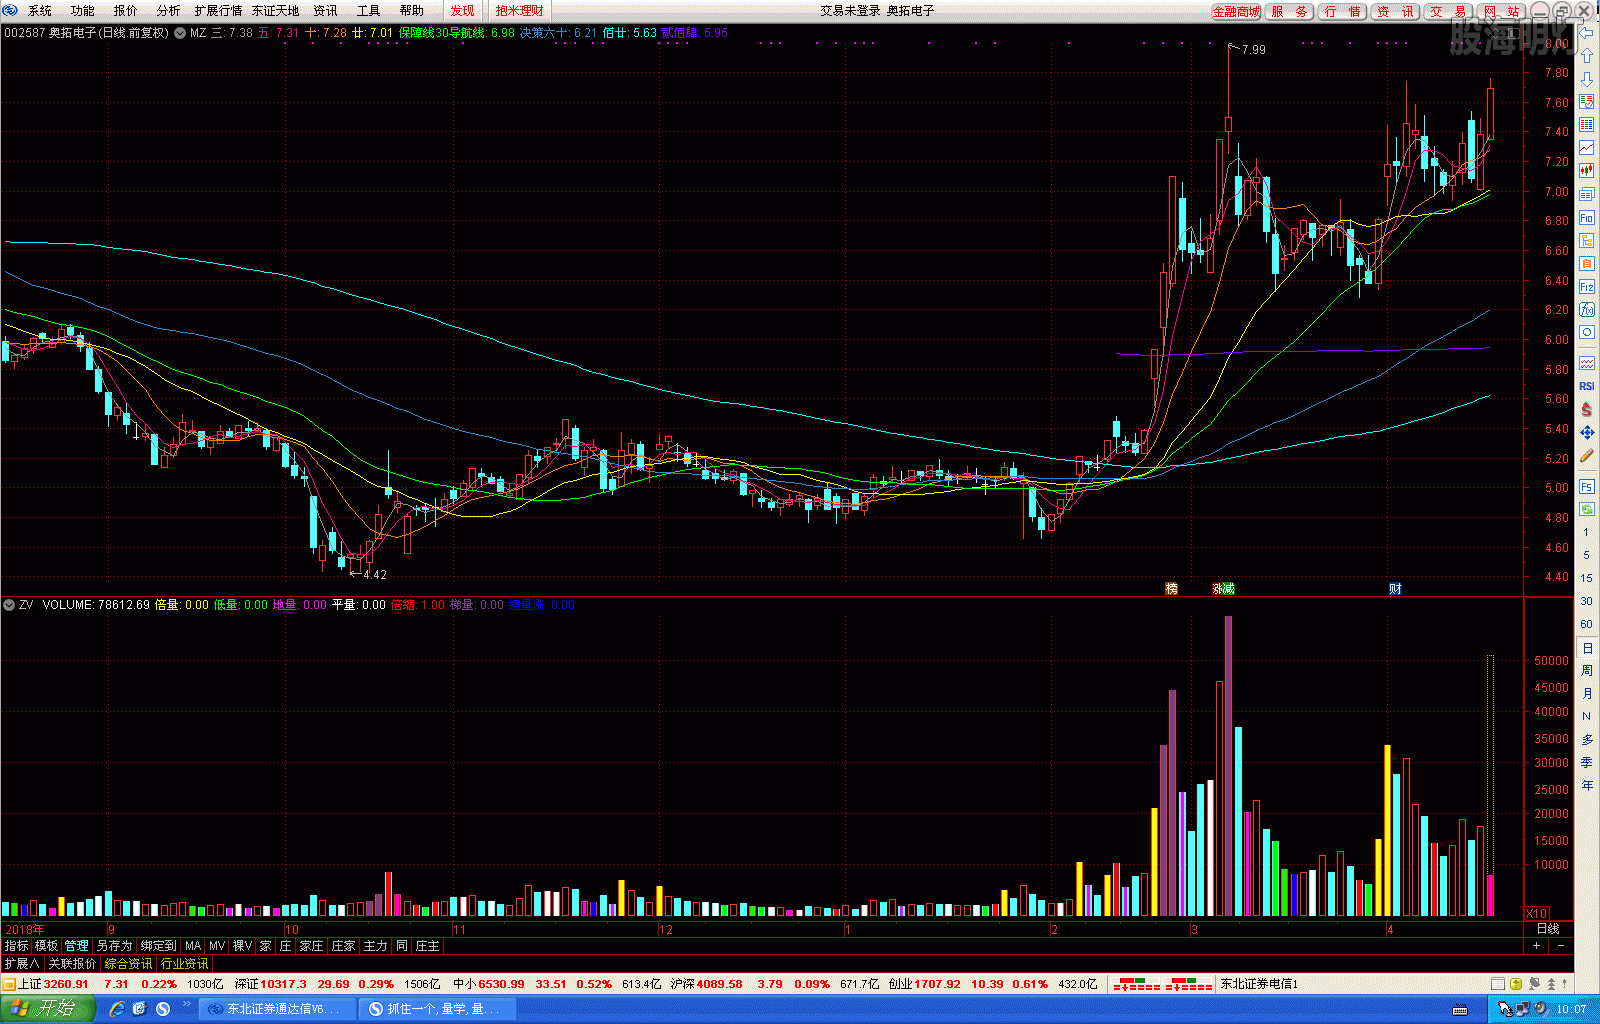1600x1024 pixels.
Task: Switch to 5-minute period
Action: click(x=1587, y=555)
